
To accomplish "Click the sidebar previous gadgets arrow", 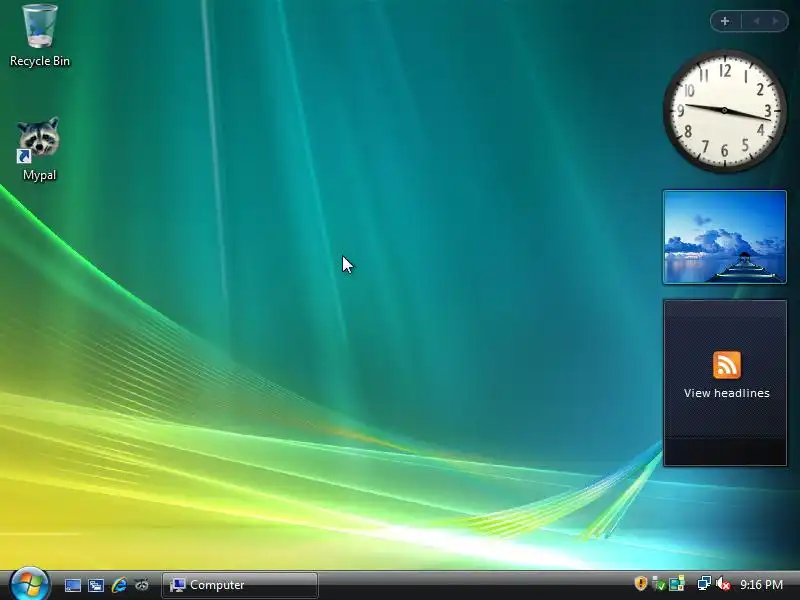I will pyautogui.click(x=756, y=21).
